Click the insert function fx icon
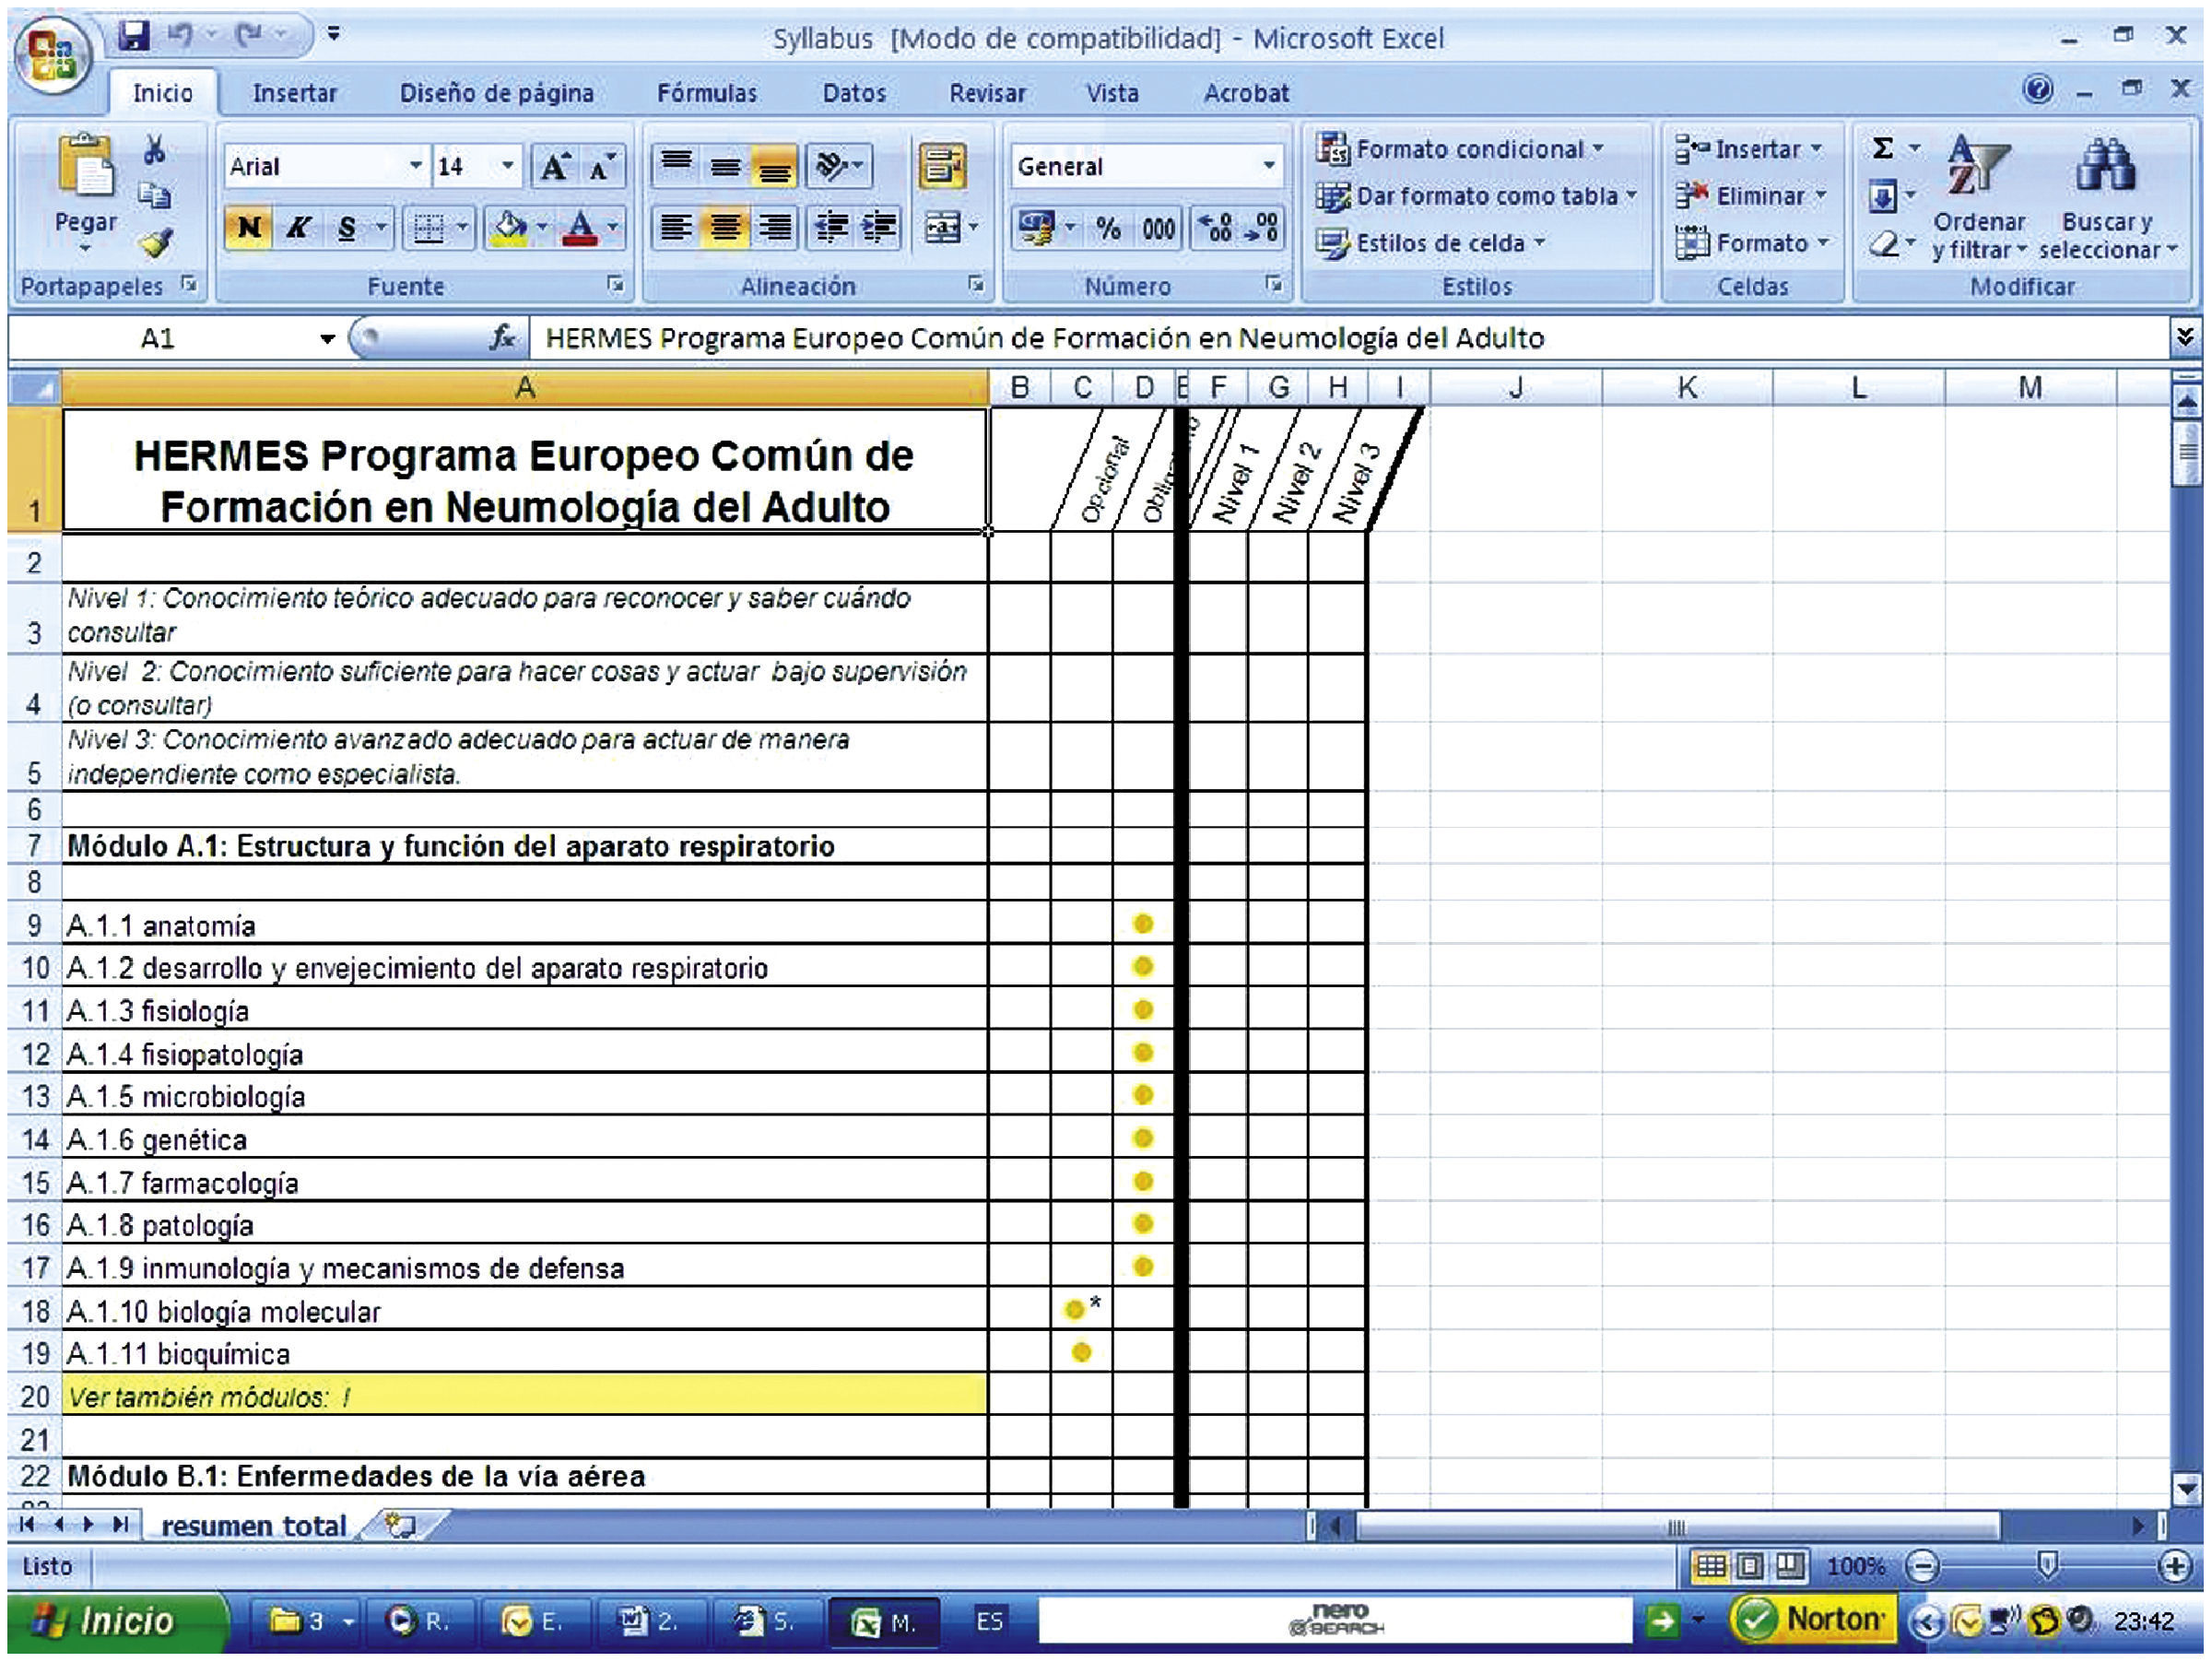This screenshot has height=1662, width=2212. [x=501, y=338]
